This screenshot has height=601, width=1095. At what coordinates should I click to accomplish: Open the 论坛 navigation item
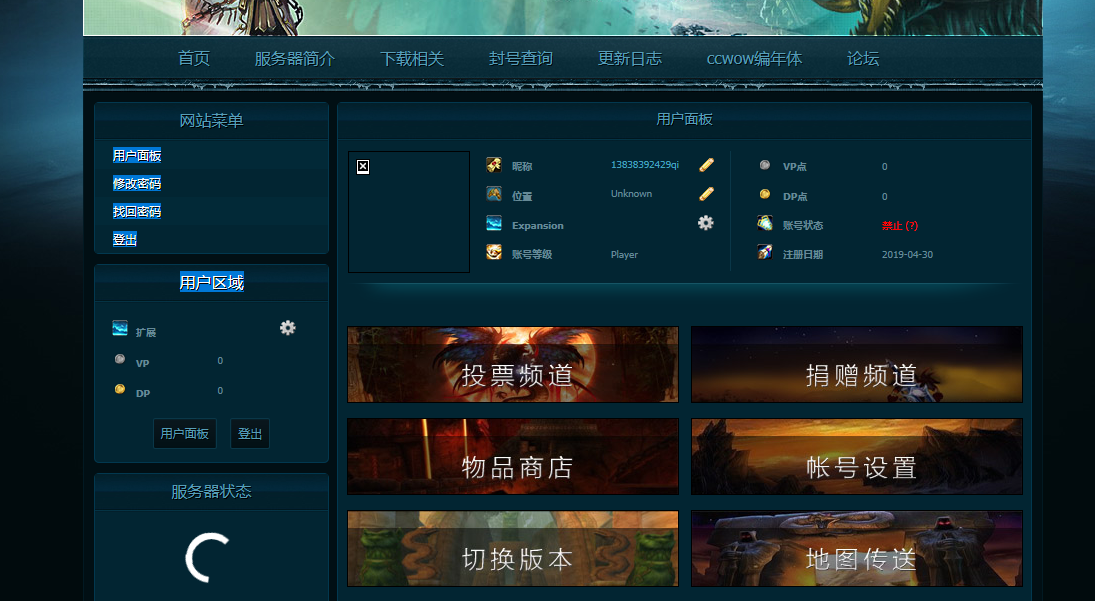click(862, 58)
